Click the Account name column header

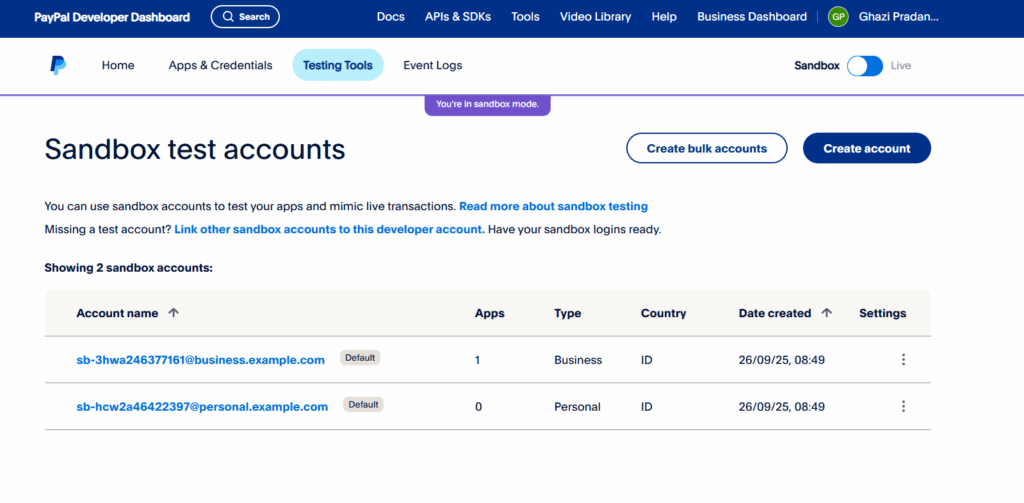click(117, 313)
